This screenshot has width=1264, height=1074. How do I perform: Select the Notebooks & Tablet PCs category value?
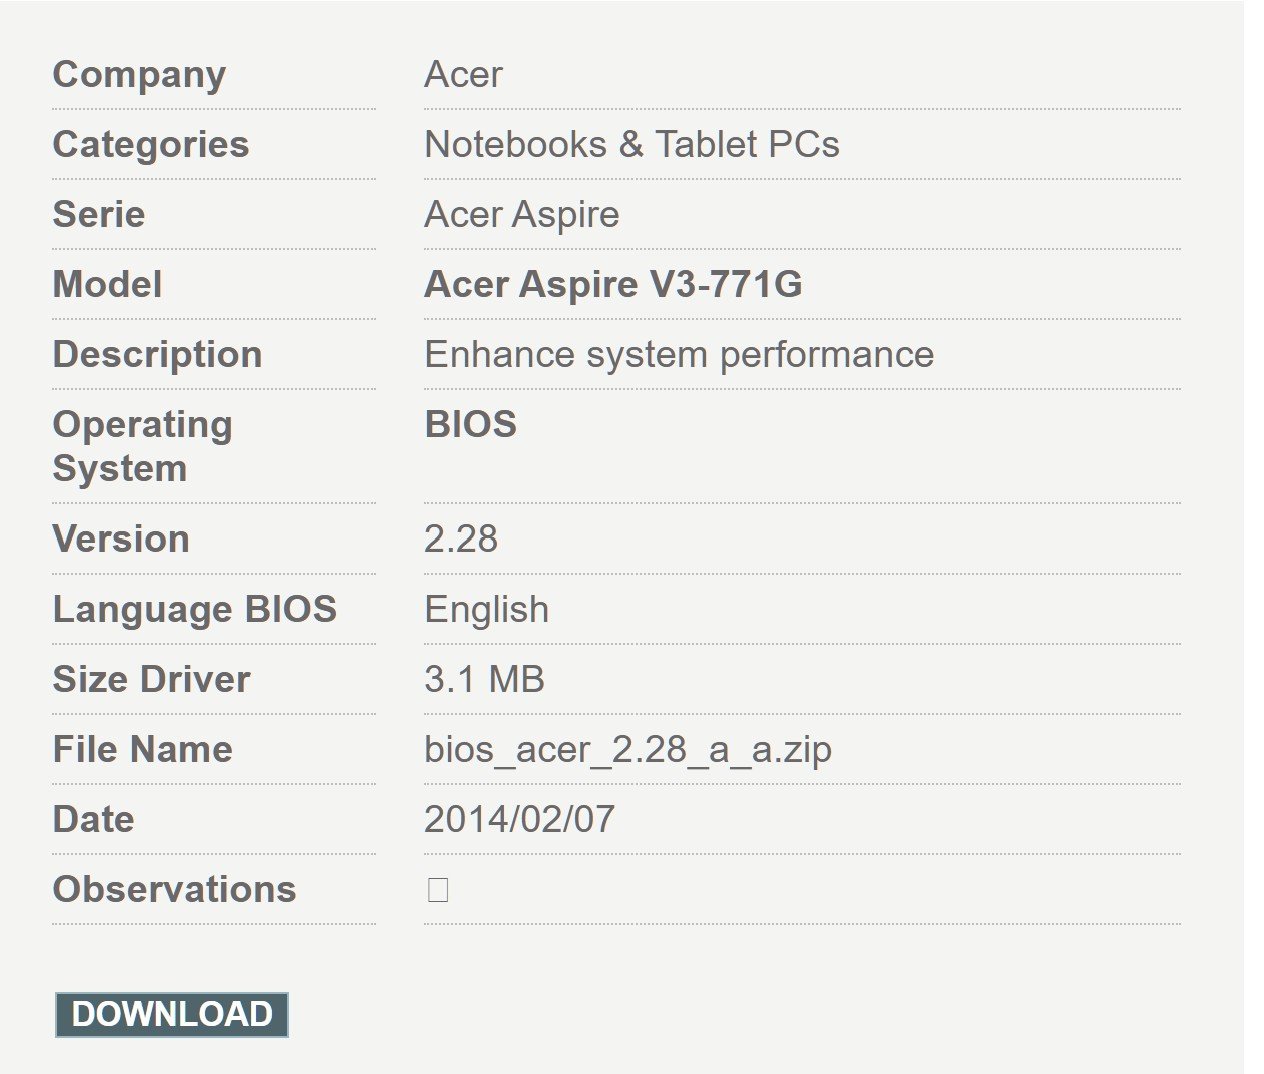[631, 145]
